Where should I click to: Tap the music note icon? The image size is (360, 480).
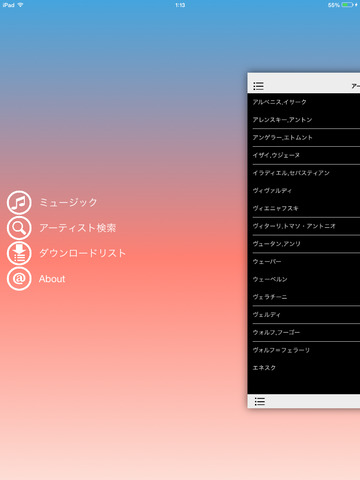click(x=19, y=202)
